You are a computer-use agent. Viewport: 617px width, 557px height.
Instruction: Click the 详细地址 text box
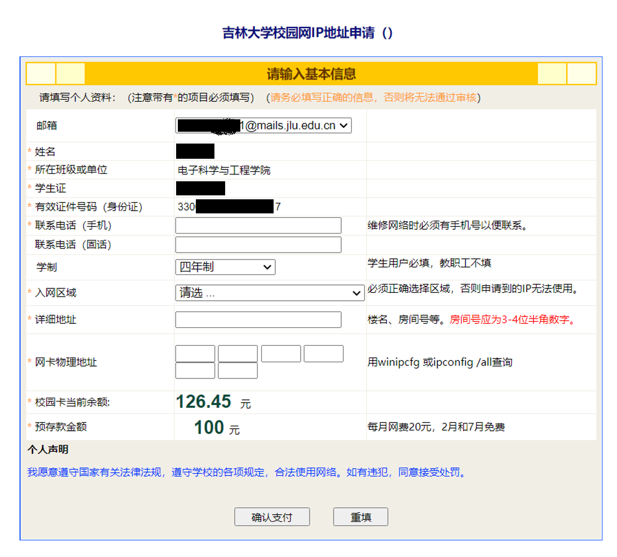point(258,320)
